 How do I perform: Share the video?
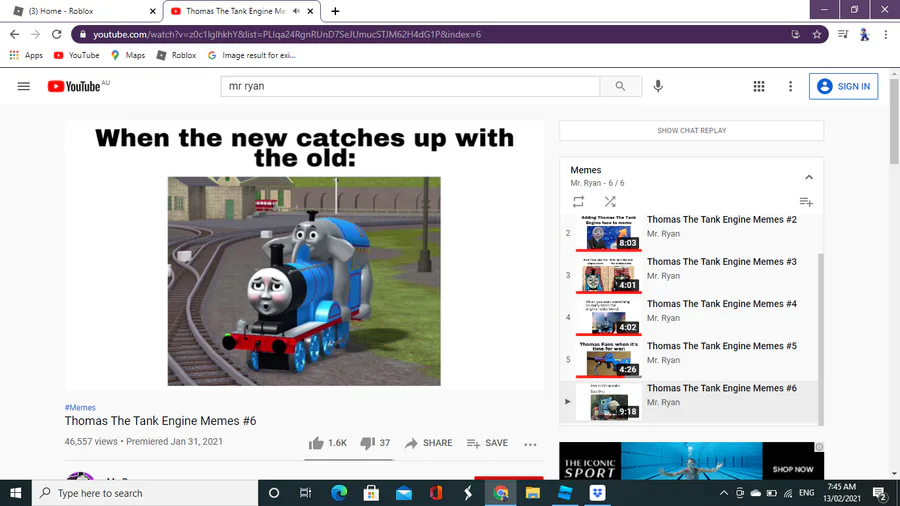click(428, 443)
